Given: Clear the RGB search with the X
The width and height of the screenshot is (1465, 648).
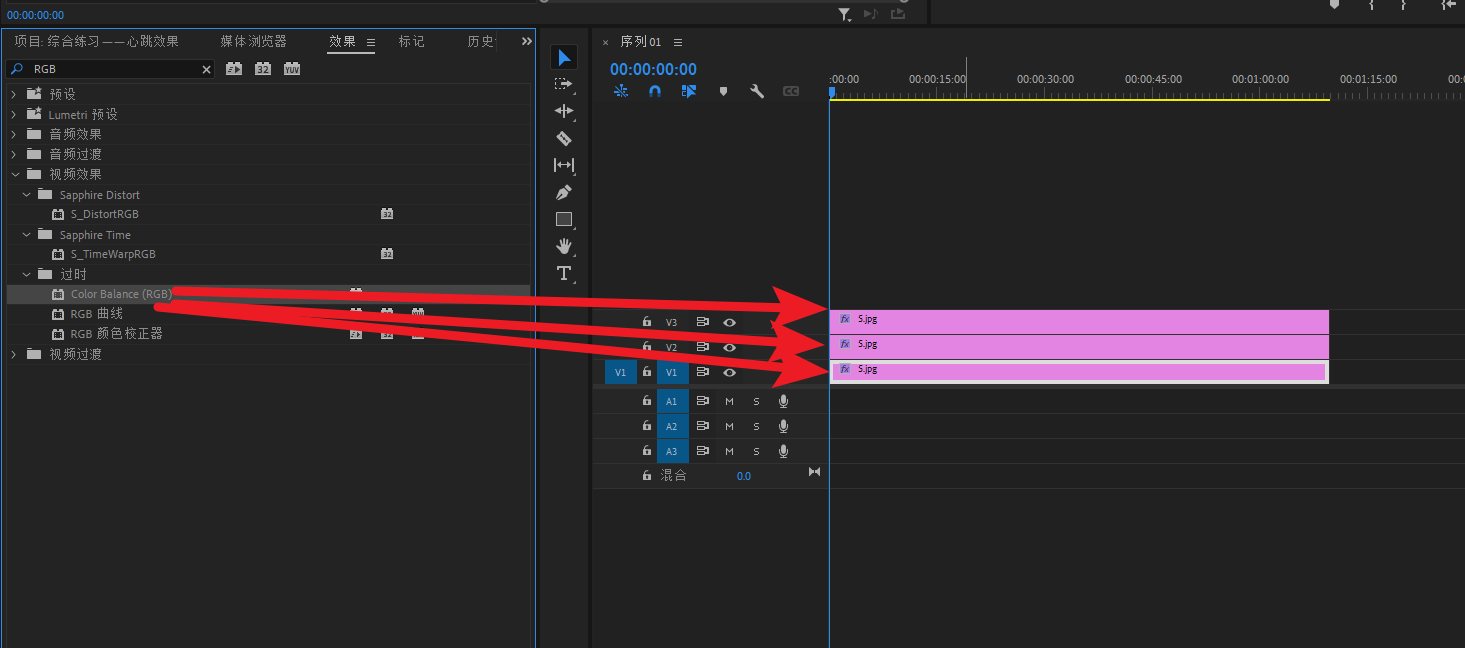Looking at the screenshot, I should [x=207, y=70].
